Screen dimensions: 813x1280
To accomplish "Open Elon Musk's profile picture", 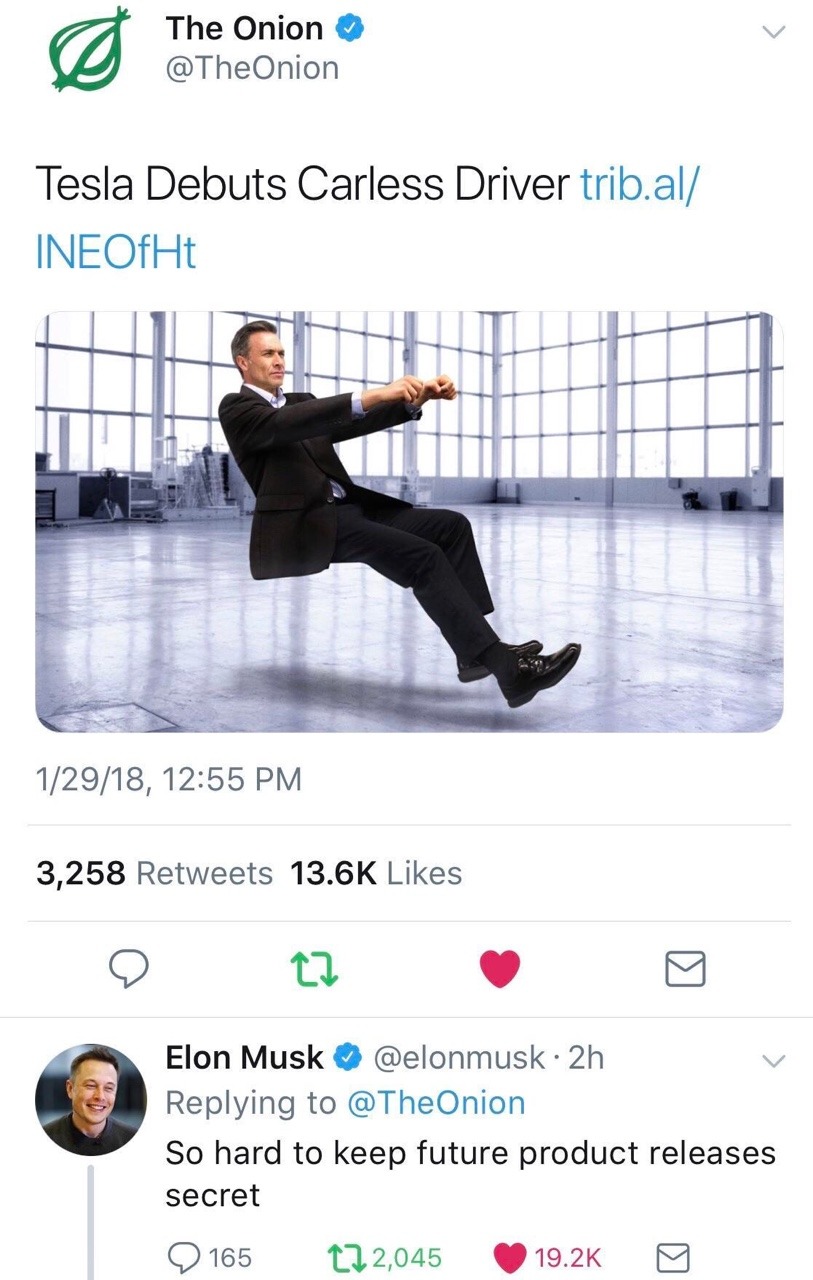I will [91, 1100].
